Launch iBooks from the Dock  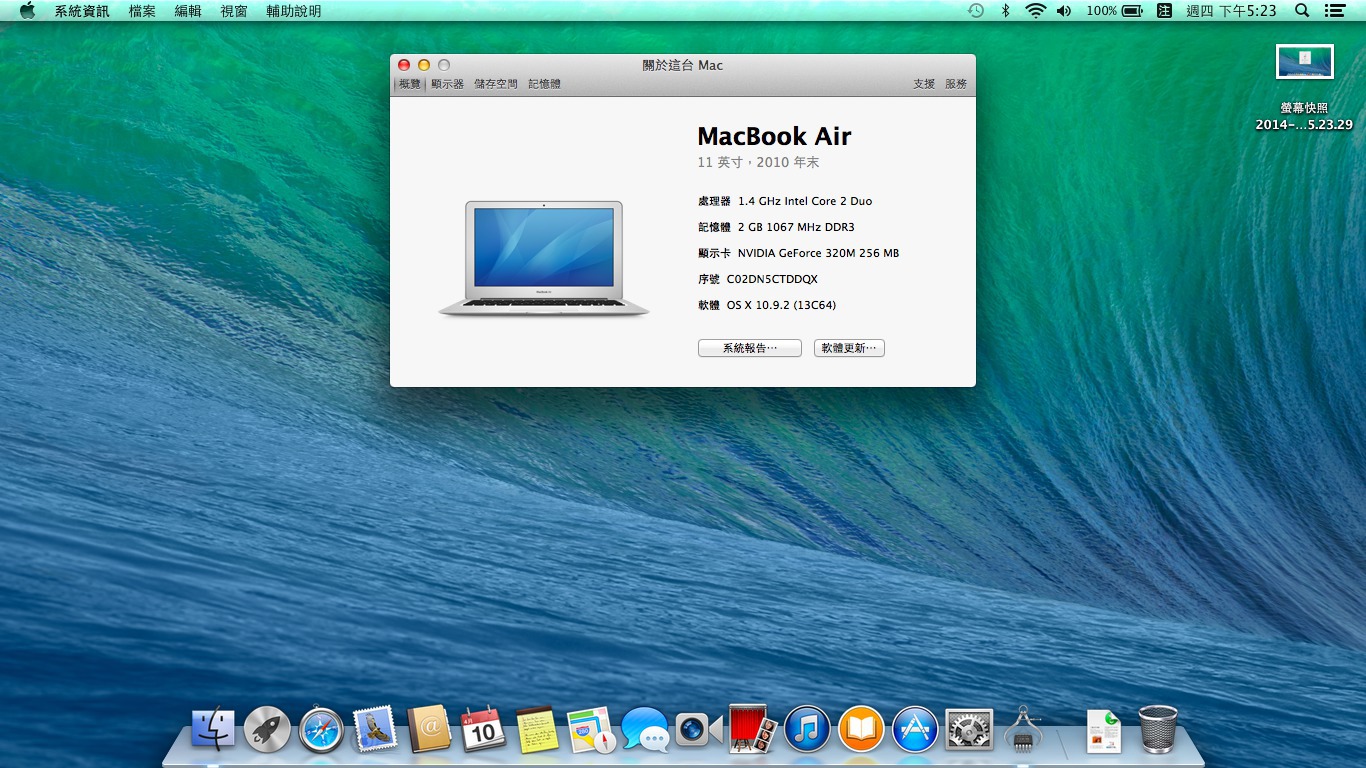pos(861,730)
